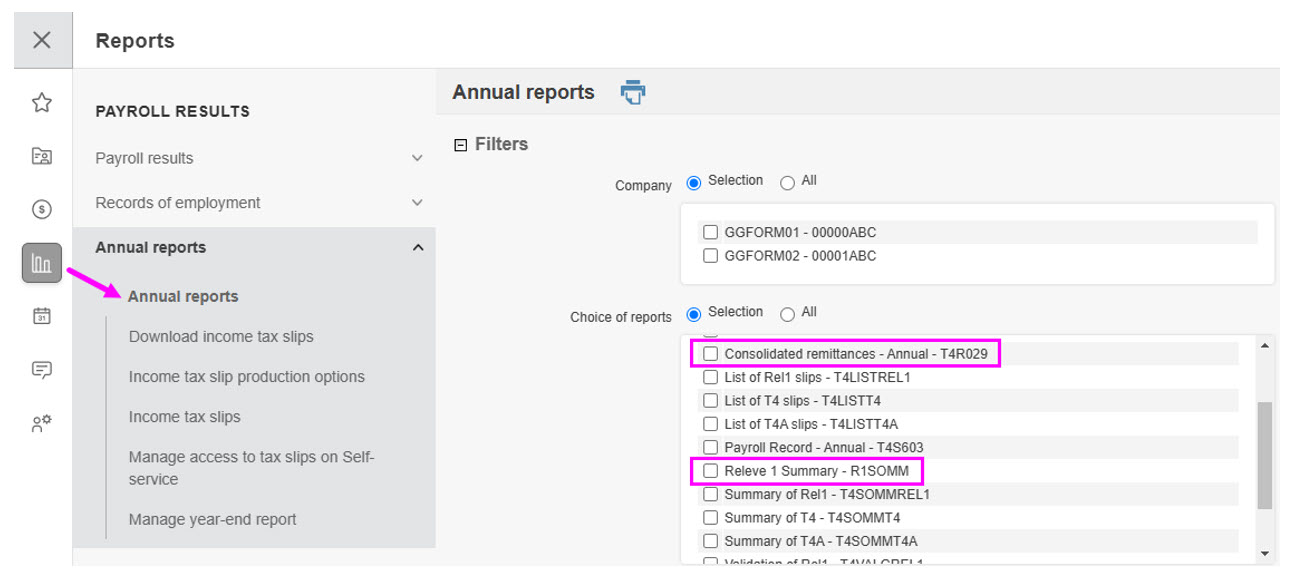Collapse the Filters section
This screenshot has width=1304, height=575.
(x=461, y=145)
